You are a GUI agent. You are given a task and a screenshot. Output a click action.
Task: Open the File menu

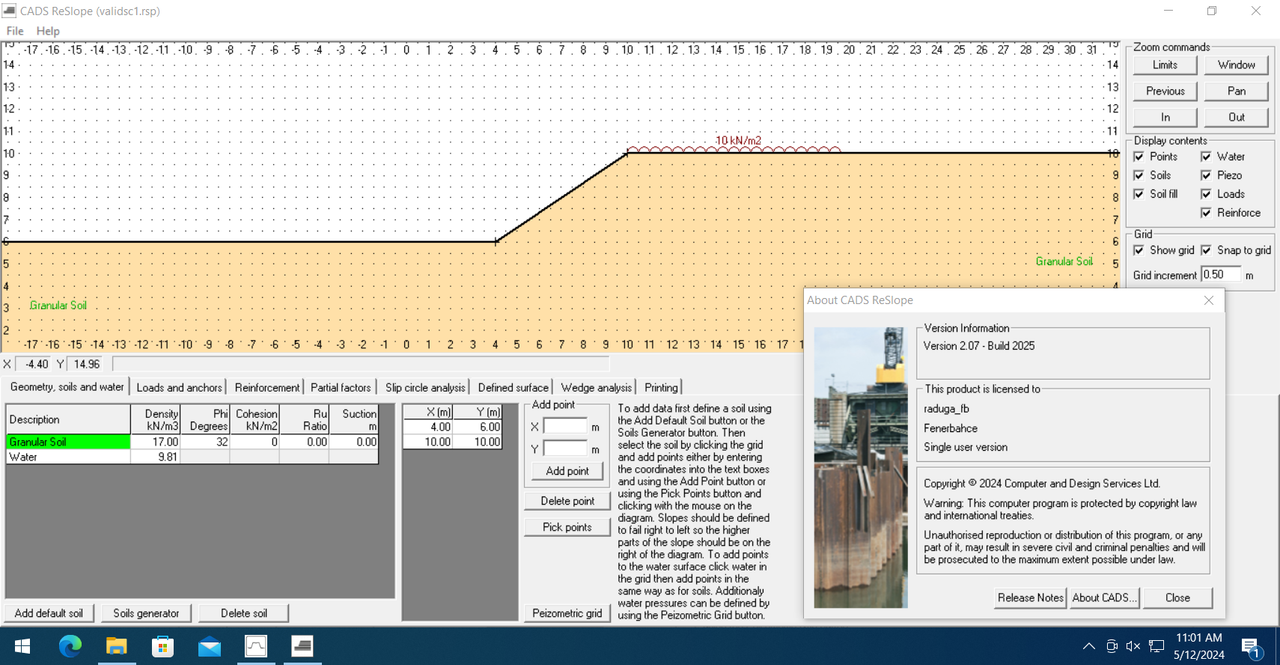tap(15, 31)
